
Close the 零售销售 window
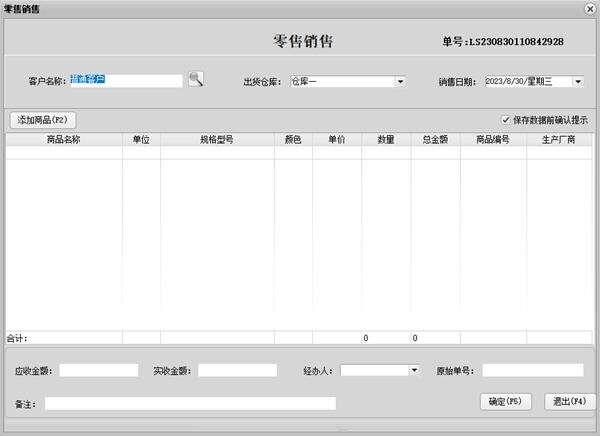click(x=590, y=8)
